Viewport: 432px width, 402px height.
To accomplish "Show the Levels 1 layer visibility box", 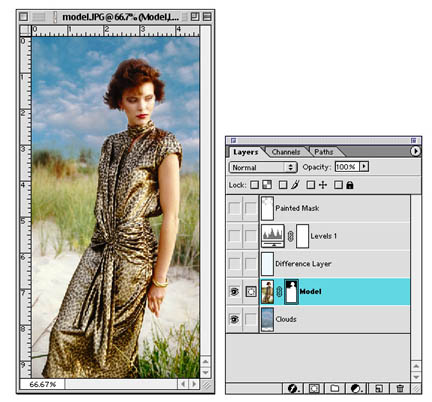I will [234, 236].
